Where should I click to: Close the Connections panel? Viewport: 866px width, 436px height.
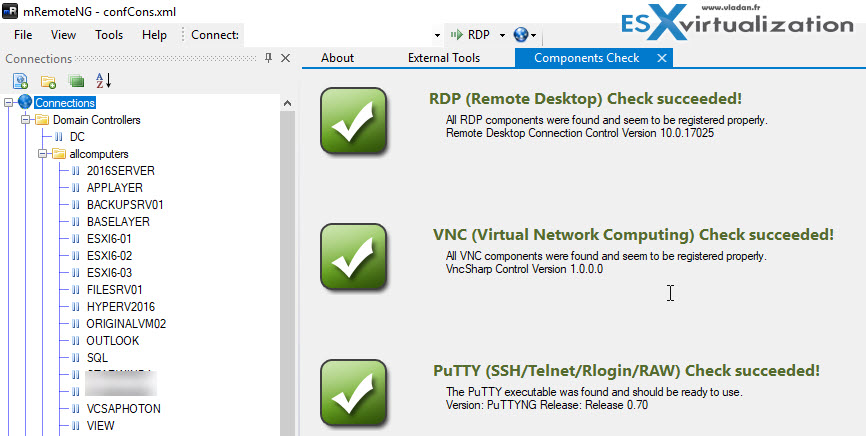286,58
